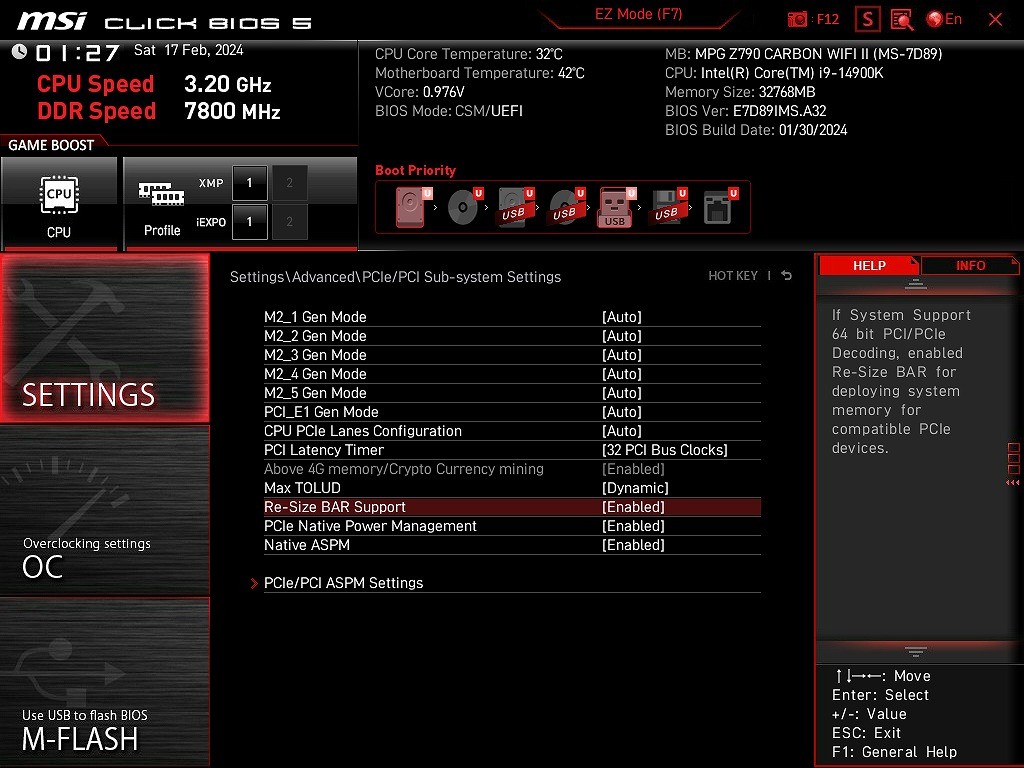
Task: Click the CPU Game Boost icon
Action: [x=59, y=203]
